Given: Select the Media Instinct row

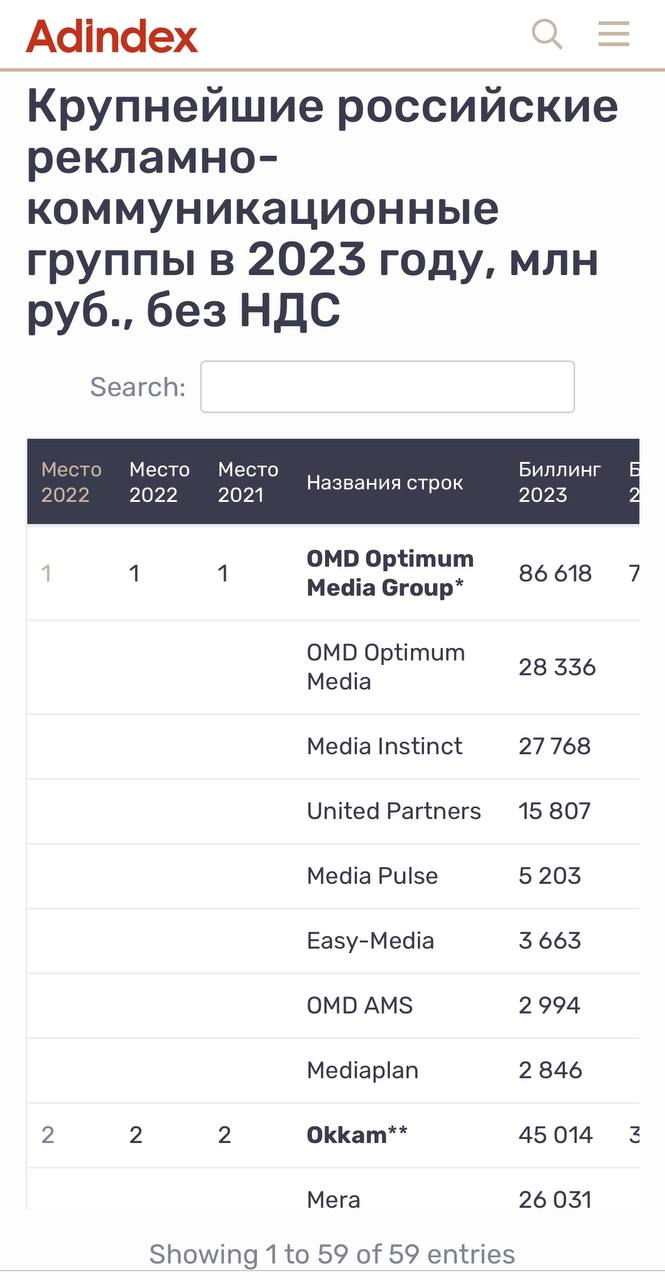Looking at the screenshot, I should tap(385, 746).
